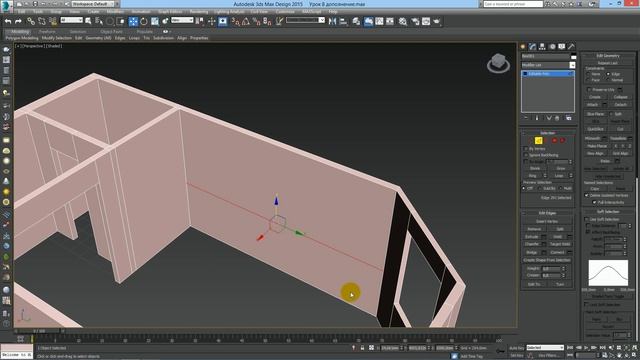
Task: Enable the By Vertex checkbox
Action: 526,149
